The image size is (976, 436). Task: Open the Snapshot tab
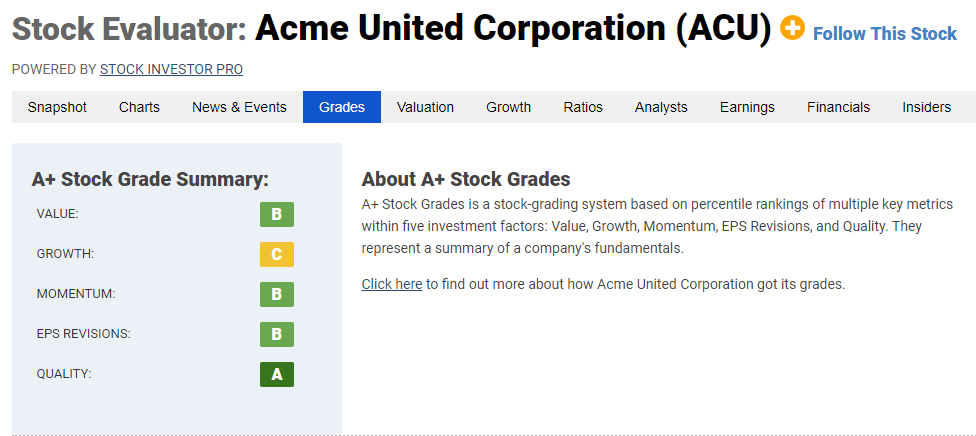(x=57, y=107)
